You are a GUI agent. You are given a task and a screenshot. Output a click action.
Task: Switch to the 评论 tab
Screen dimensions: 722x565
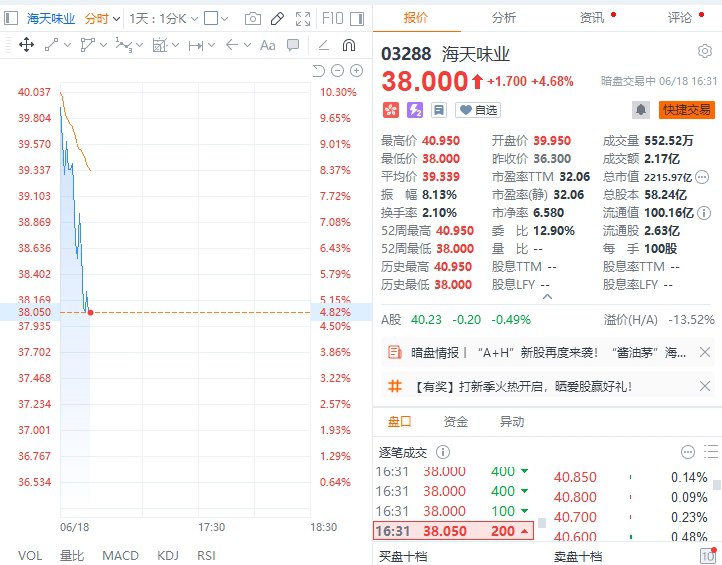coord(680,18)
